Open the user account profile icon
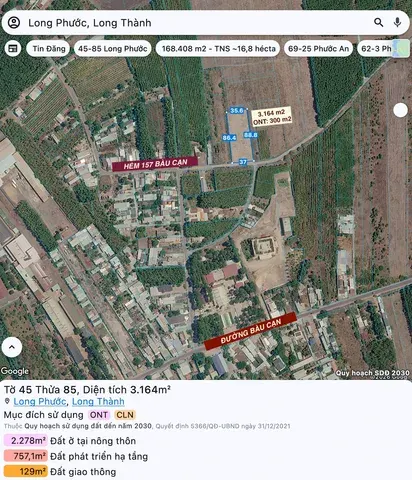The height and width of the screenshot is (480, 412). pos(14,23)
